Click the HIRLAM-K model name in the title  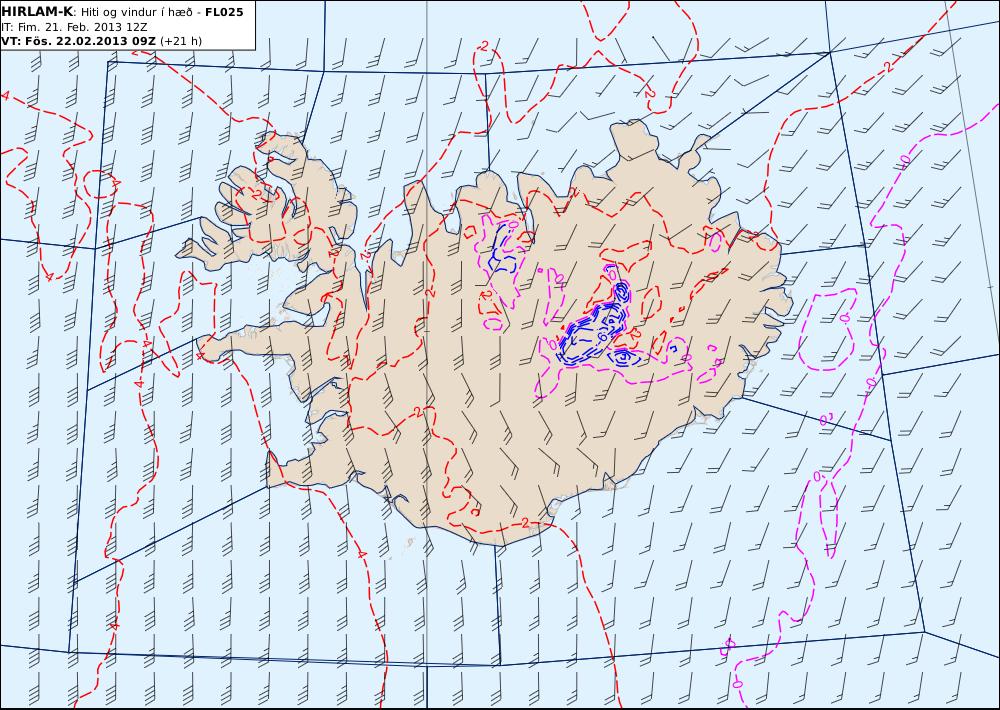tap(37, 12)
